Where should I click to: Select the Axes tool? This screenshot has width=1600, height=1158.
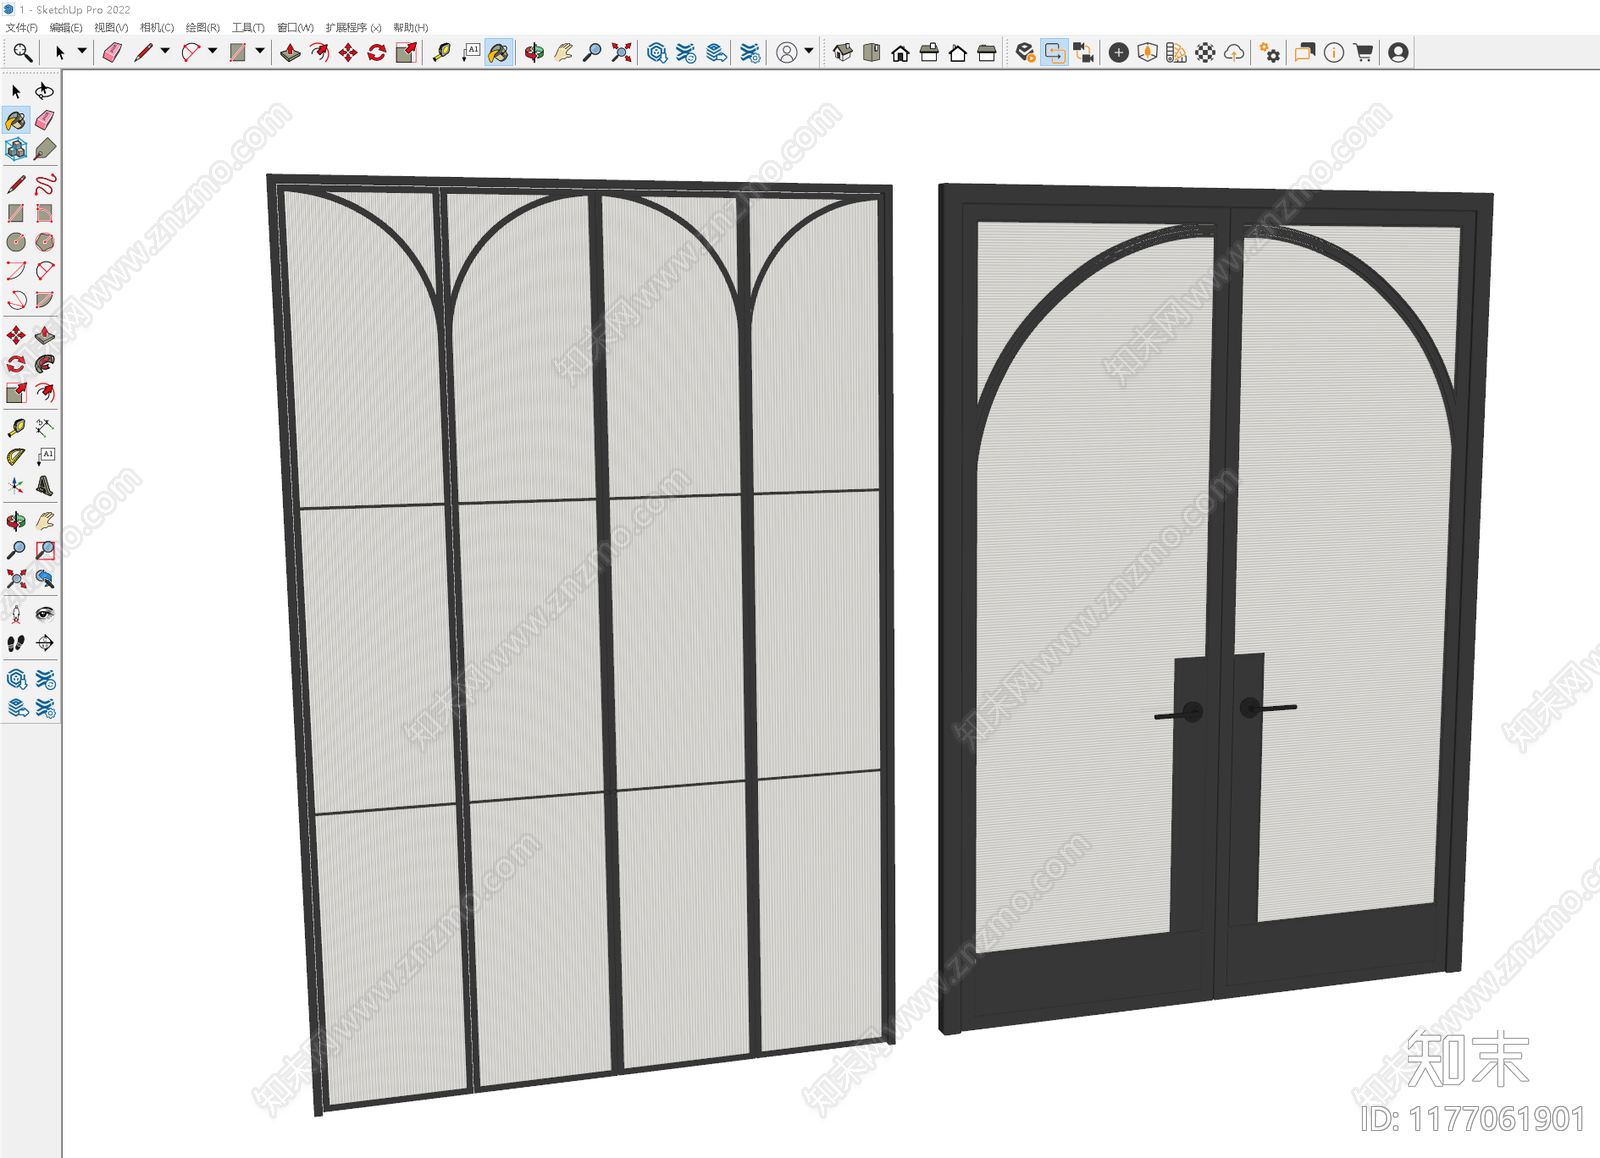click(x=16, y=486)
